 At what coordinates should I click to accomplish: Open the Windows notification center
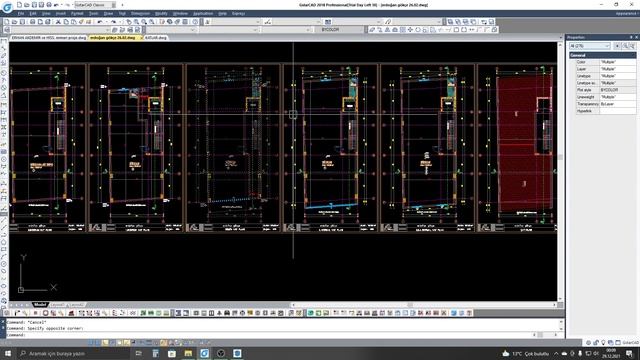[629, 353]
